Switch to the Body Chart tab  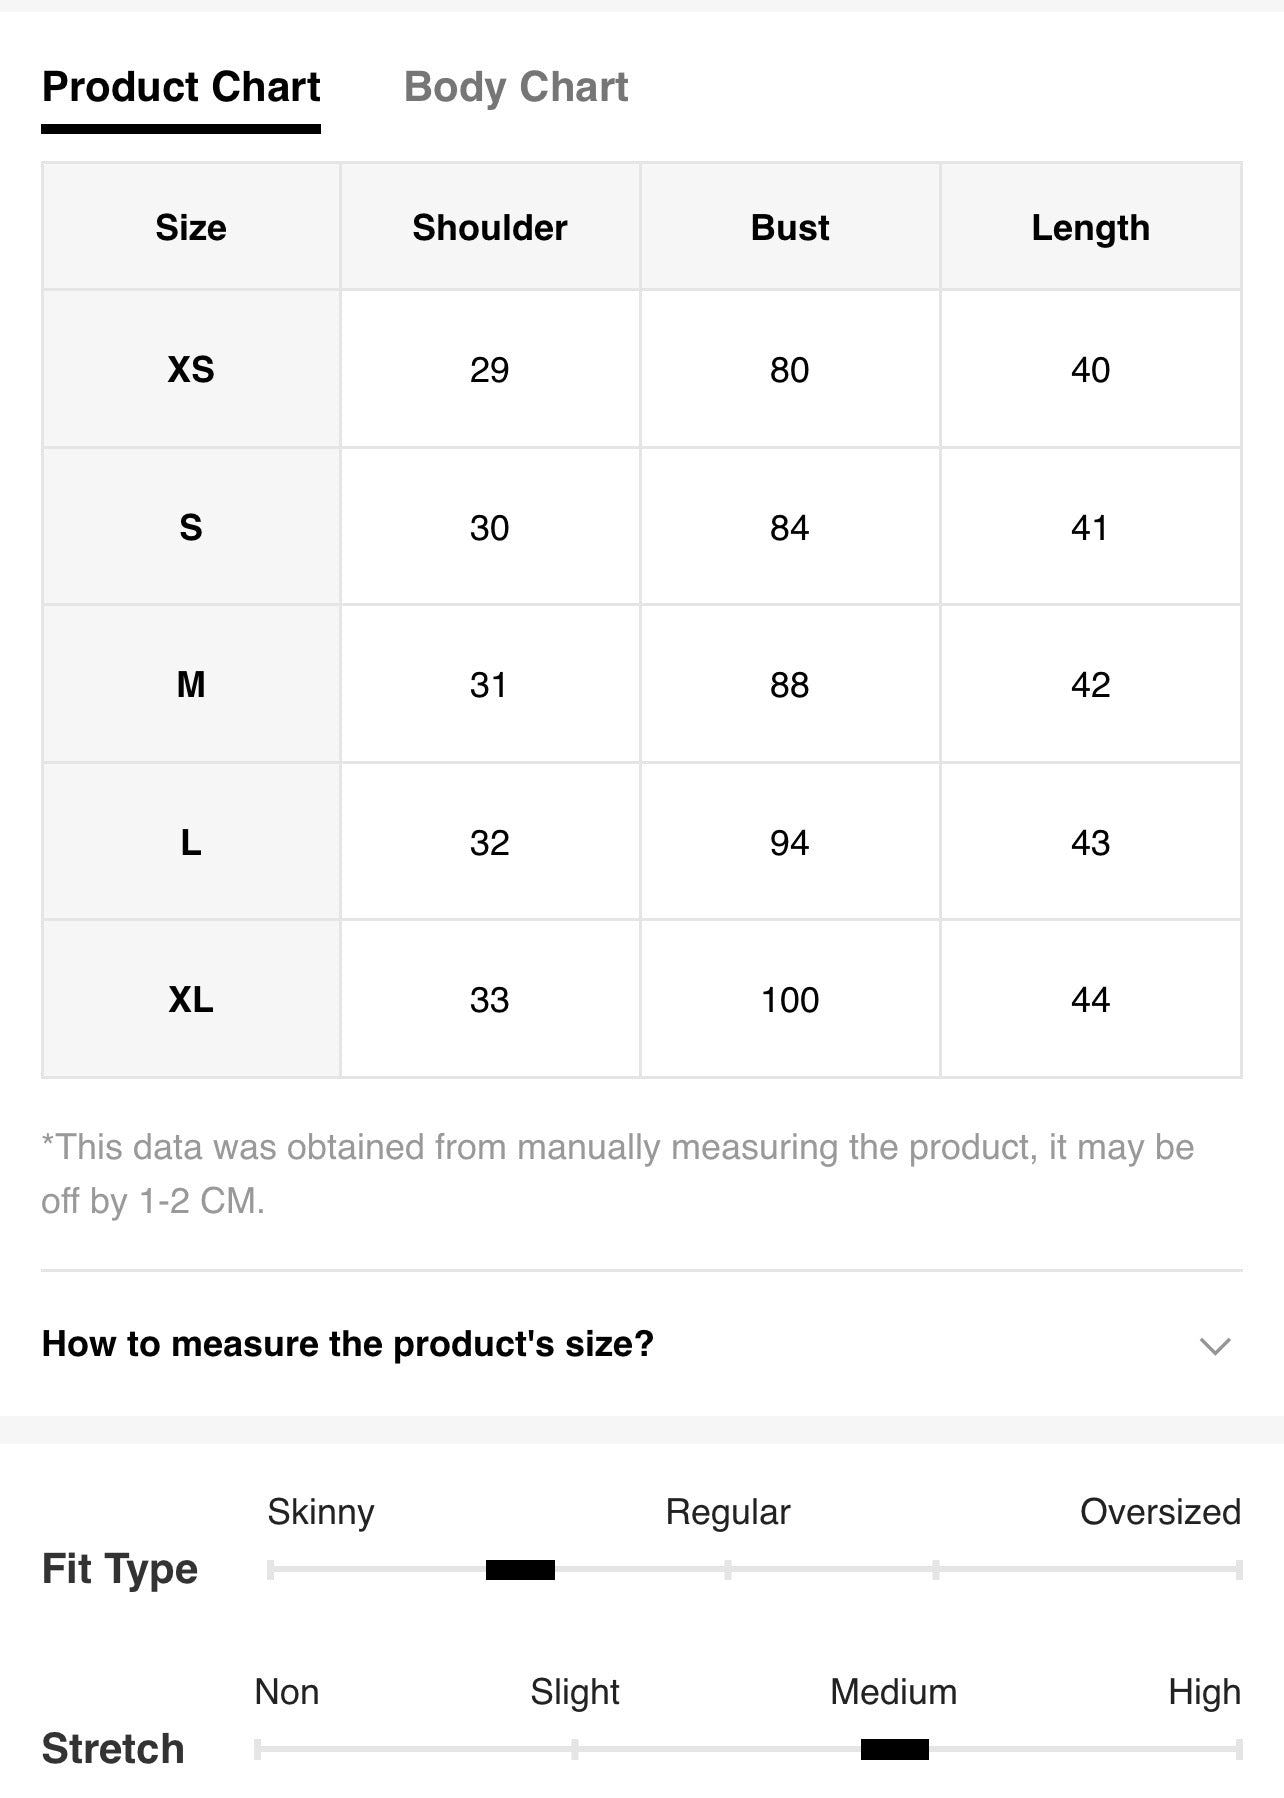[x=516, y=88]
